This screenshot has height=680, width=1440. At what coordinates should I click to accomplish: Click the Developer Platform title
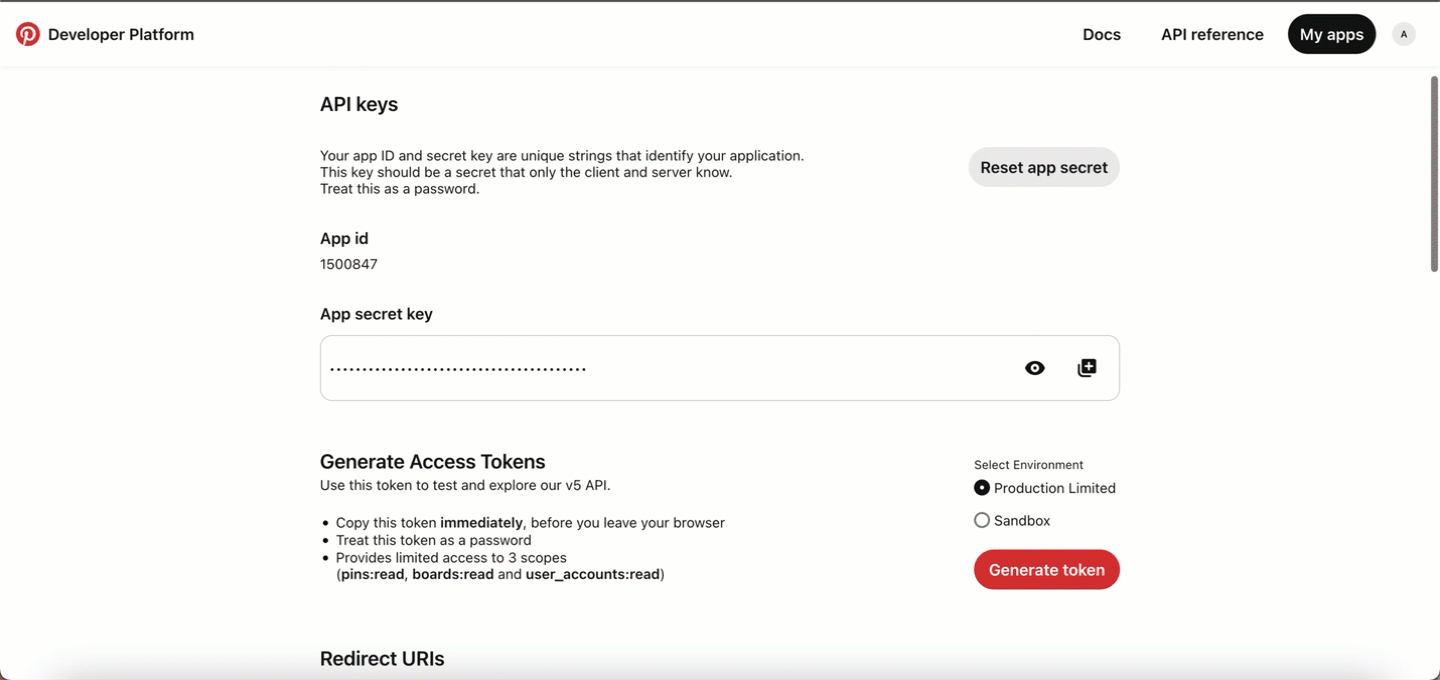121,34
